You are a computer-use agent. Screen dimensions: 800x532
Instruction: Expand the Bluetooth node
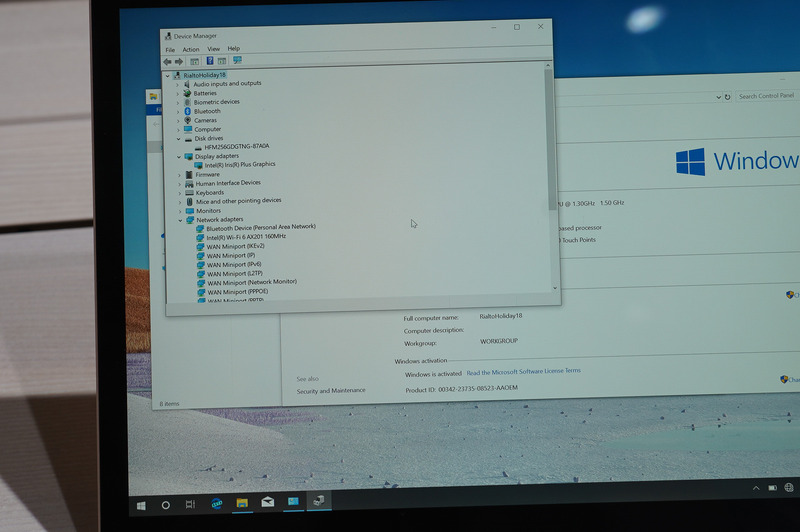(178, 112)
